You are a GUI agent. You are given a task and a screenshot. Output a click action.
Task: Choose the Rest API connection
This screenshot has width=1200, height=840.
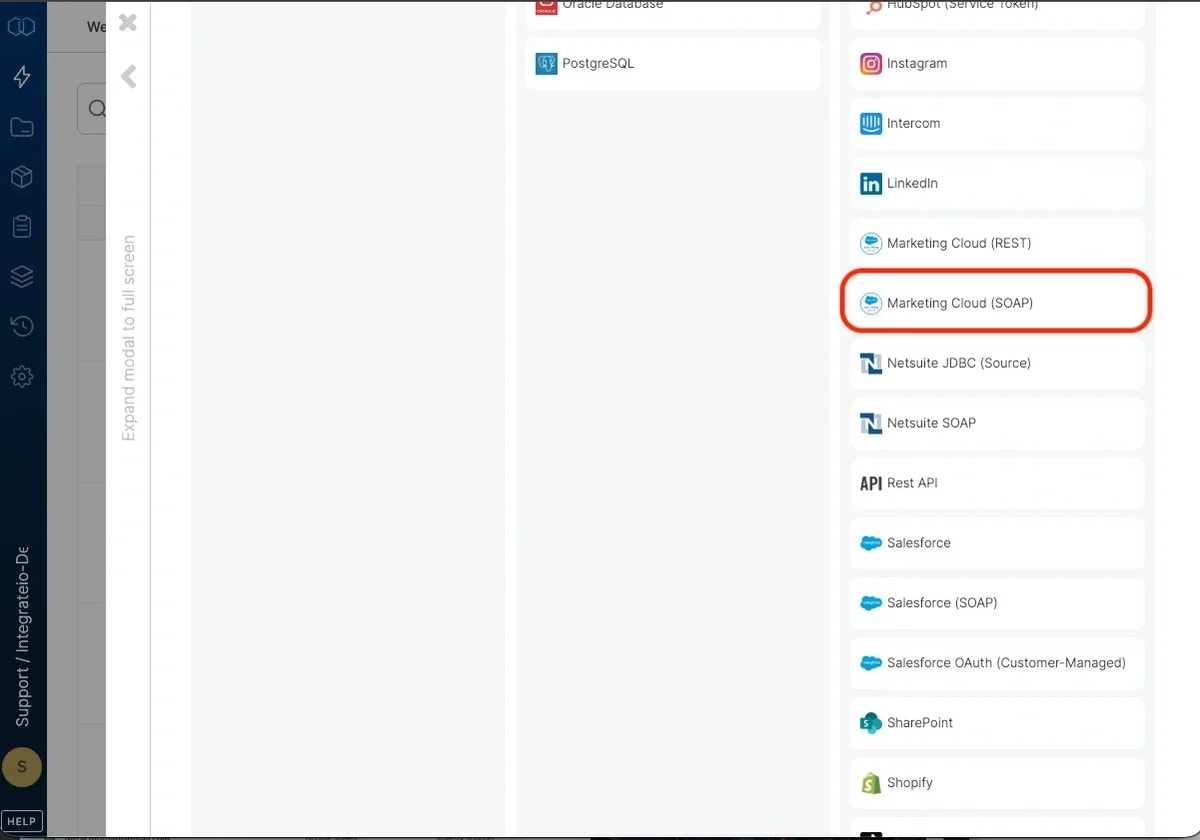(x=998, y=483)
